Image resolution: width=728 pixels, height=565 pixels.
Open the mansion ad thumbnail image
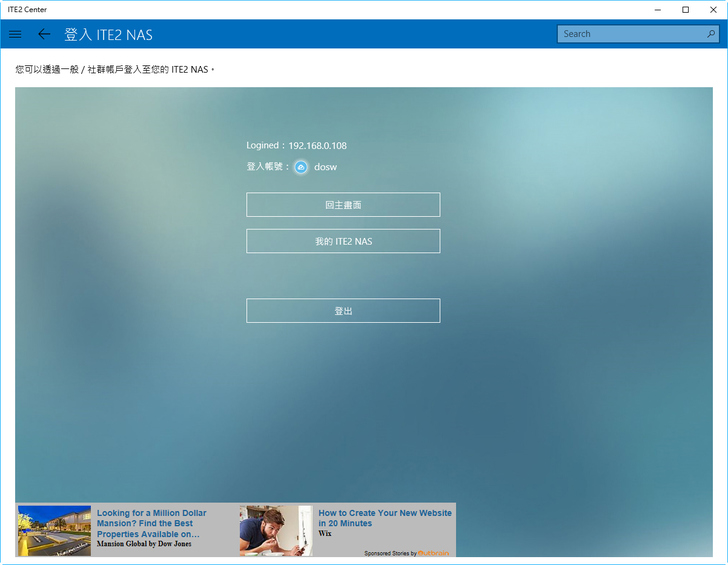coord(54,530)
